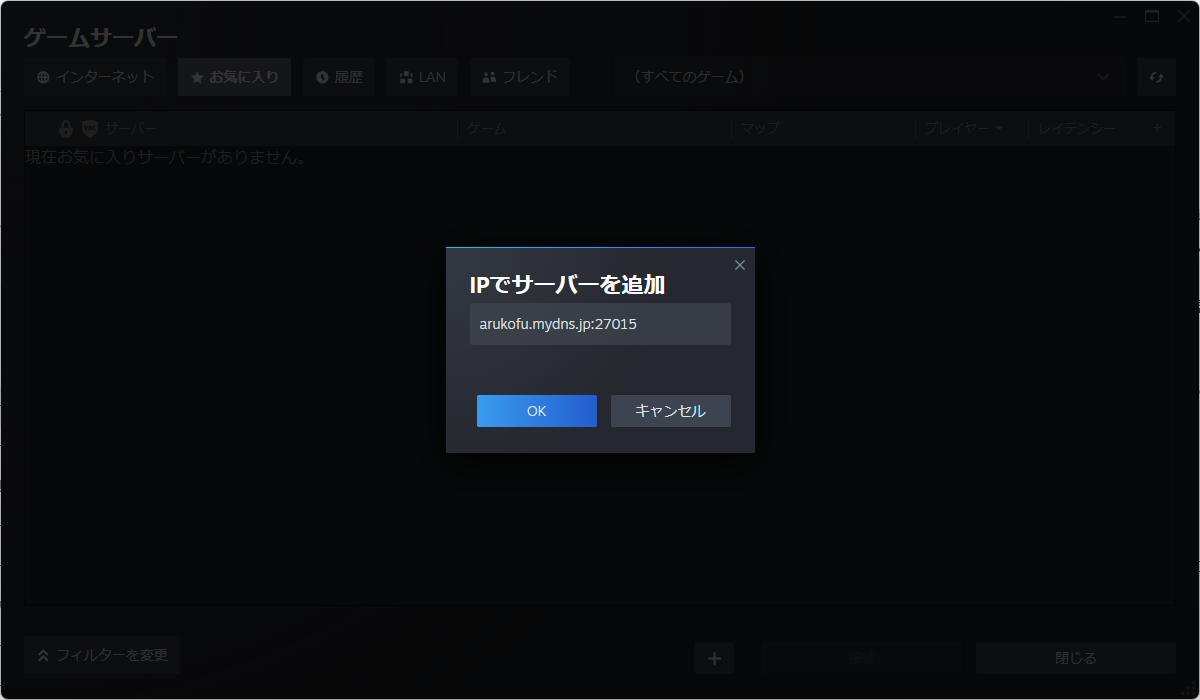Click the network icon on LAN tab

point(405,77)
